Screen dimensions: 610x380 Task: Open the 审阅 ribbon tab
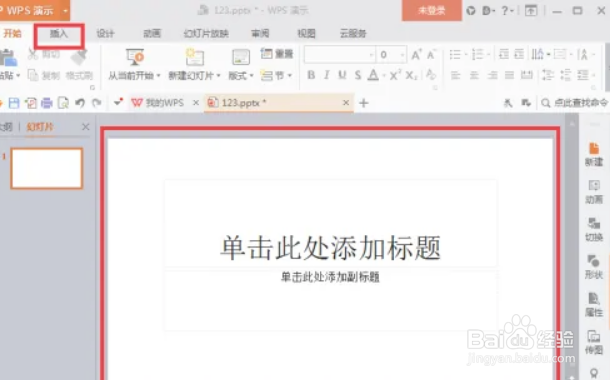click(260, 34)
